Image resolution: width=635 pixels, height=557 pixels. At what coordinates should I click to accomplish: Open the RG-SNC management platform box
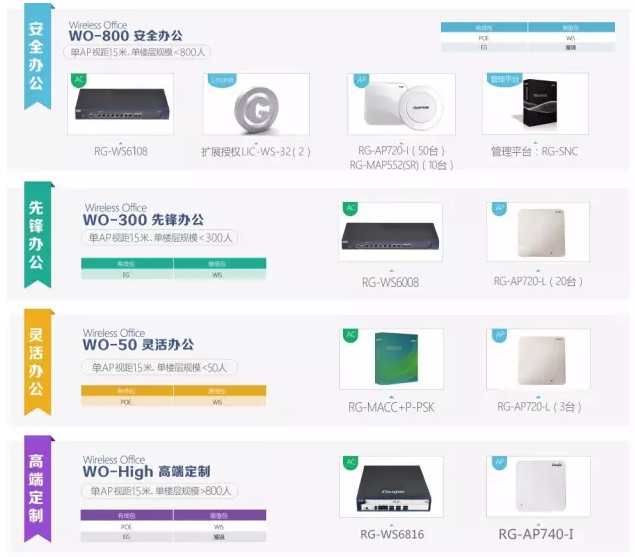coord(535,103)
